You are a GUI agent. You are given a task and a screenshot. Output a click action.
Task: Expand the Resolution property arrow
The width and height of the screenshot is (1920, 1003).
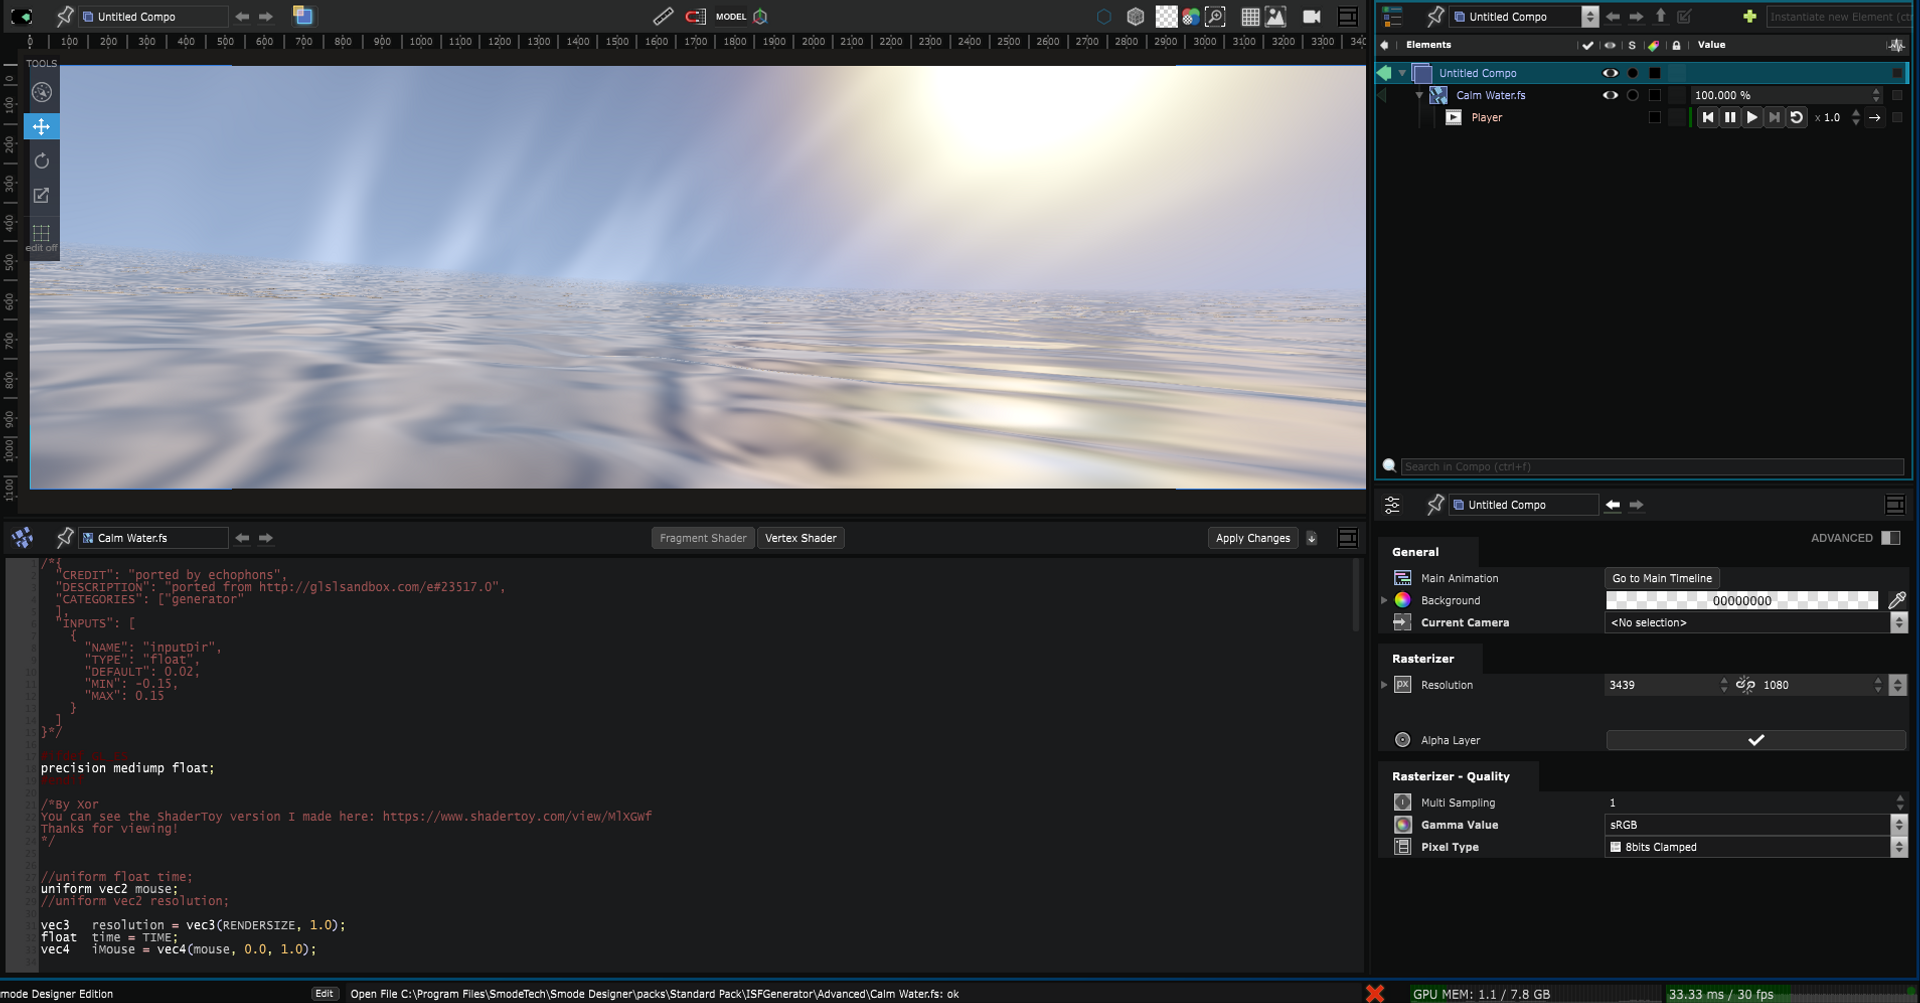[1384, 685]
